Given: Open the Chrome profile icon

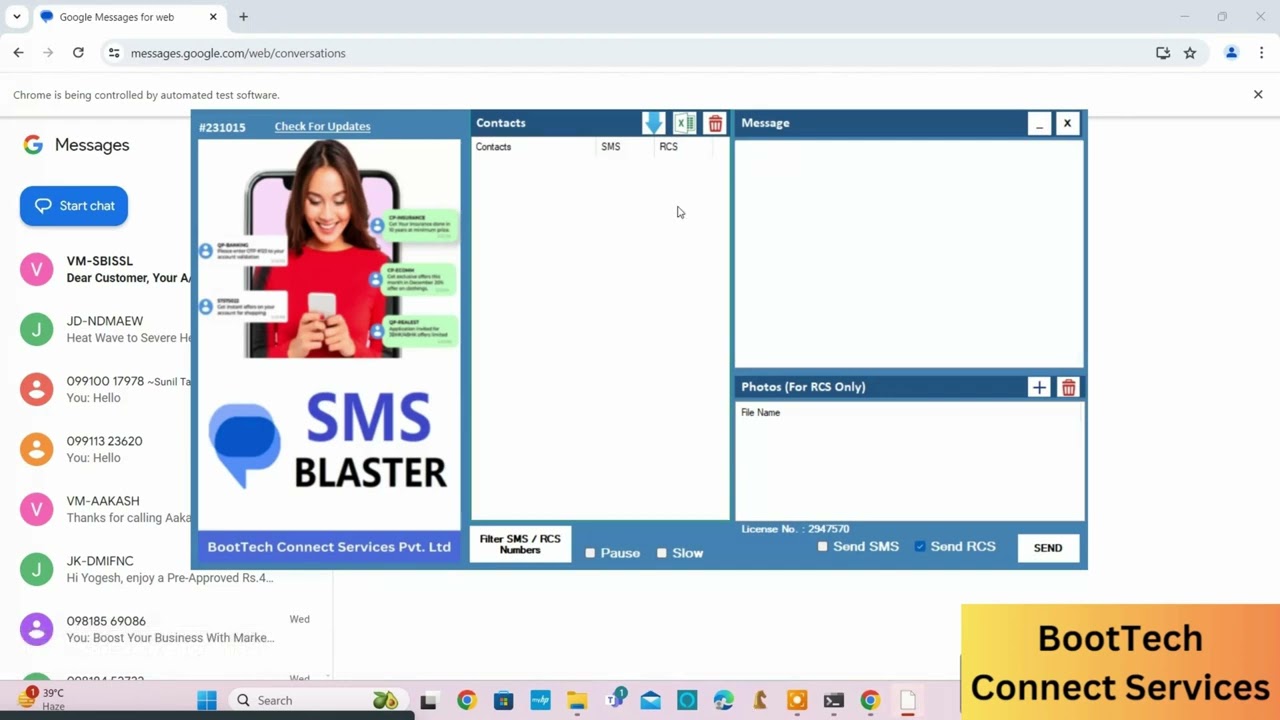Looking at the screenshot, I should 1232,53.
